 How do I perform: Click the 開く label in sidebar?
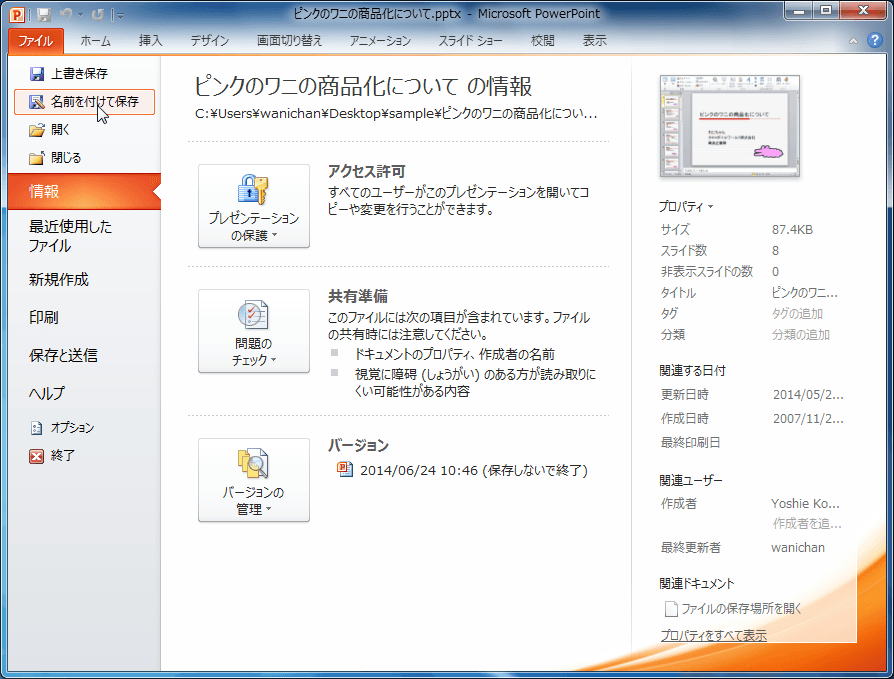point(60,130)
